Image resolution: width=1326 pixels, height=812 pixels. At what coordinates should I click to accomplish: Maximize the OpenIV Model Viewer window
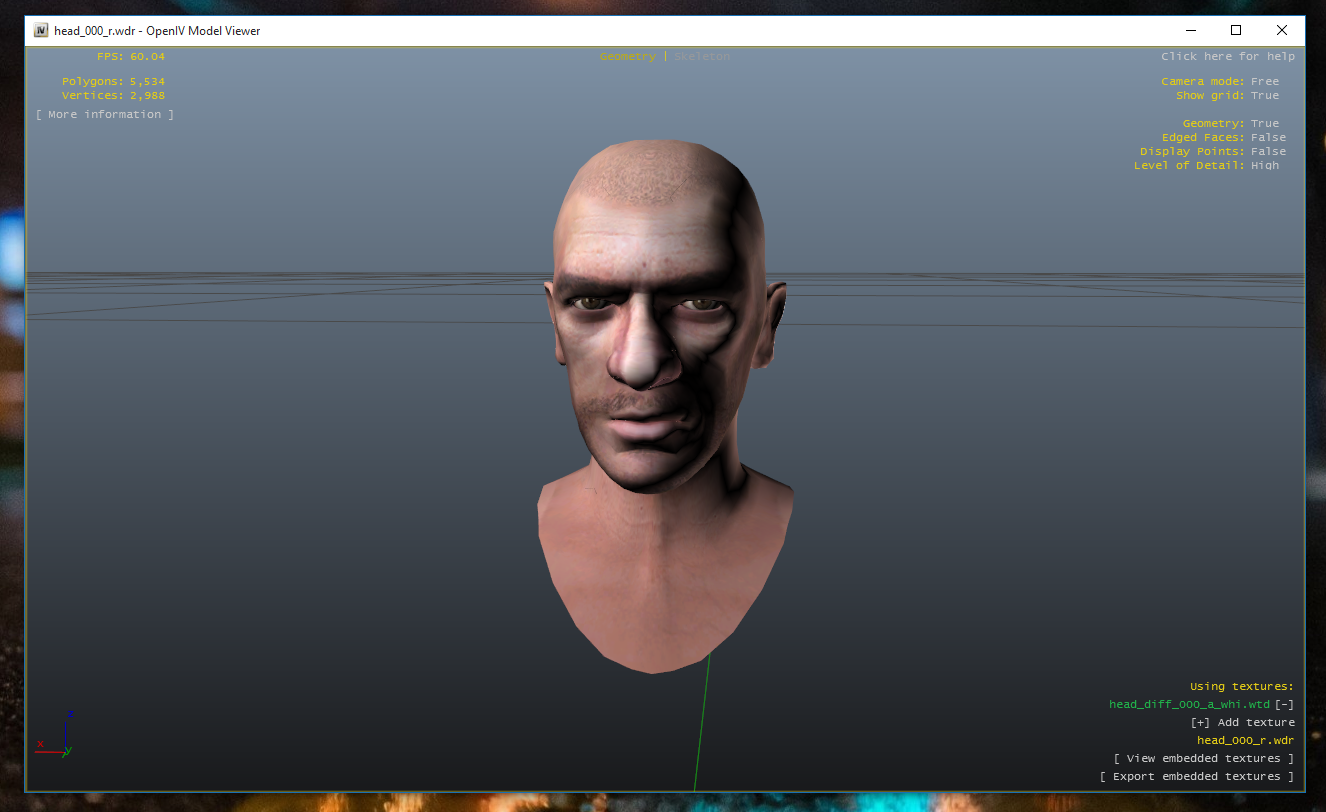tap(1236, 30)
